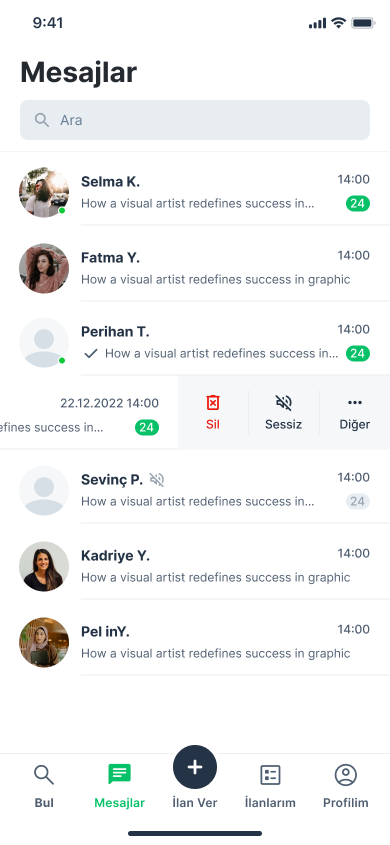Screen dimensions: 390x845
Task: Focus the Ara search input field
Action: click(x=195, y=120)
